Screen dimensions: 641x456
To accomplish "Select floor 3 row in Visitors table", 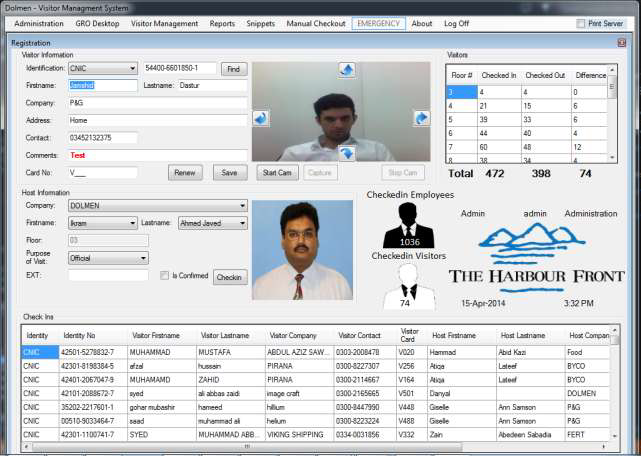I will click(x=527, y=92).
